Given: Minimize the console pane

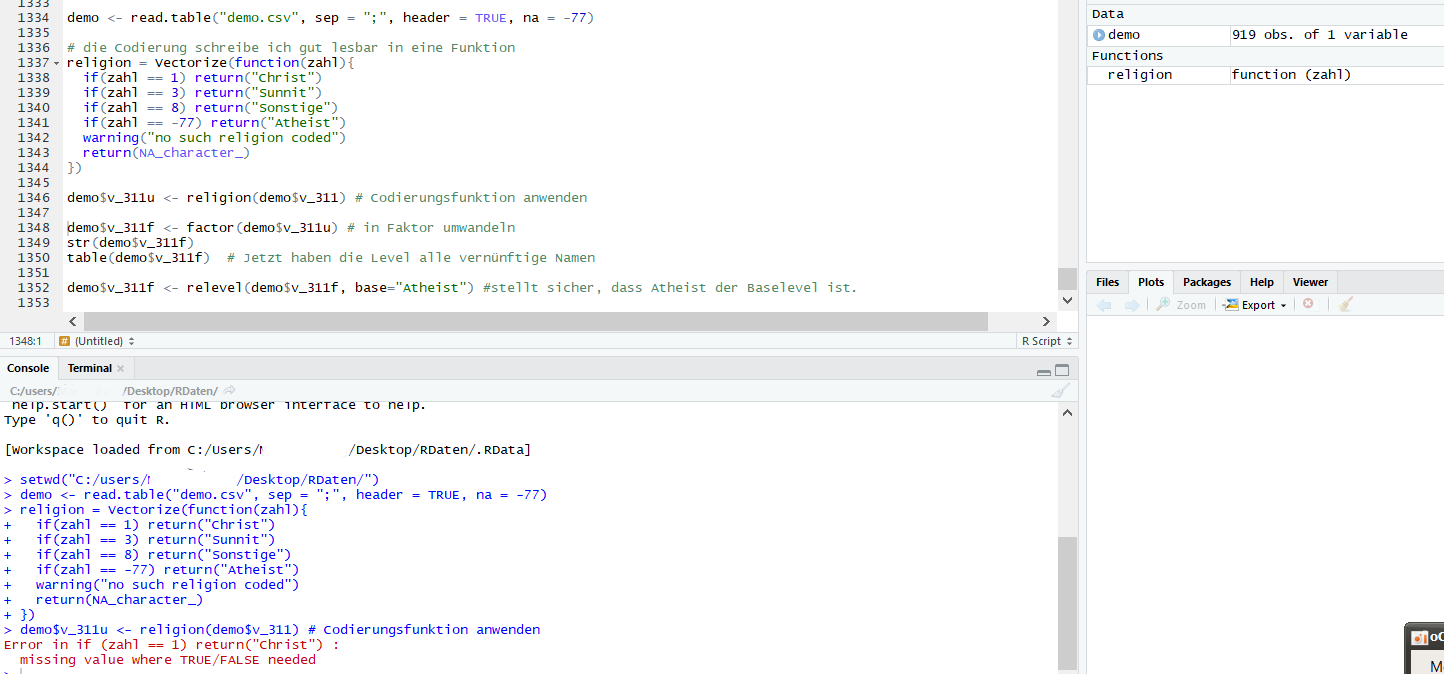Looking at the screenshot, I should [x=1044, y=371].
